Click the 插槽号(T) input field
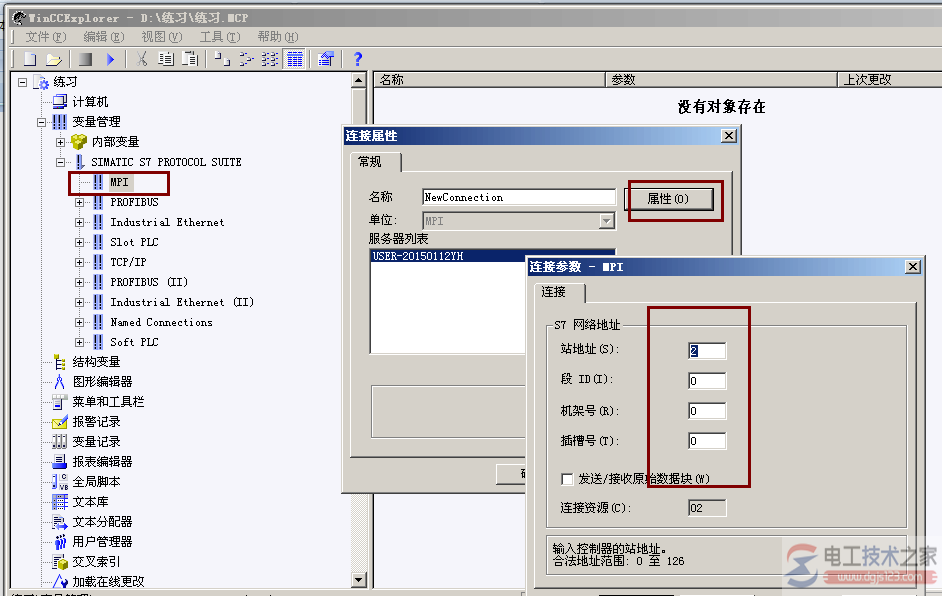The height and width of the screenshot is (596, 942). 707,441
